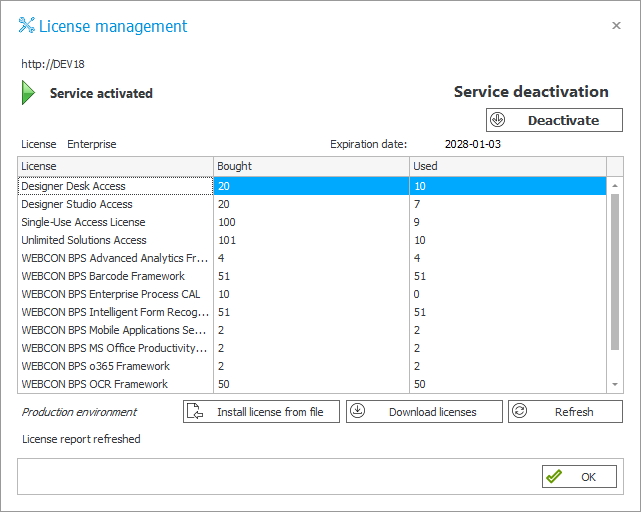
Task: Click Bought value 100 for Single-Use Access
Action: click(226, 222)
